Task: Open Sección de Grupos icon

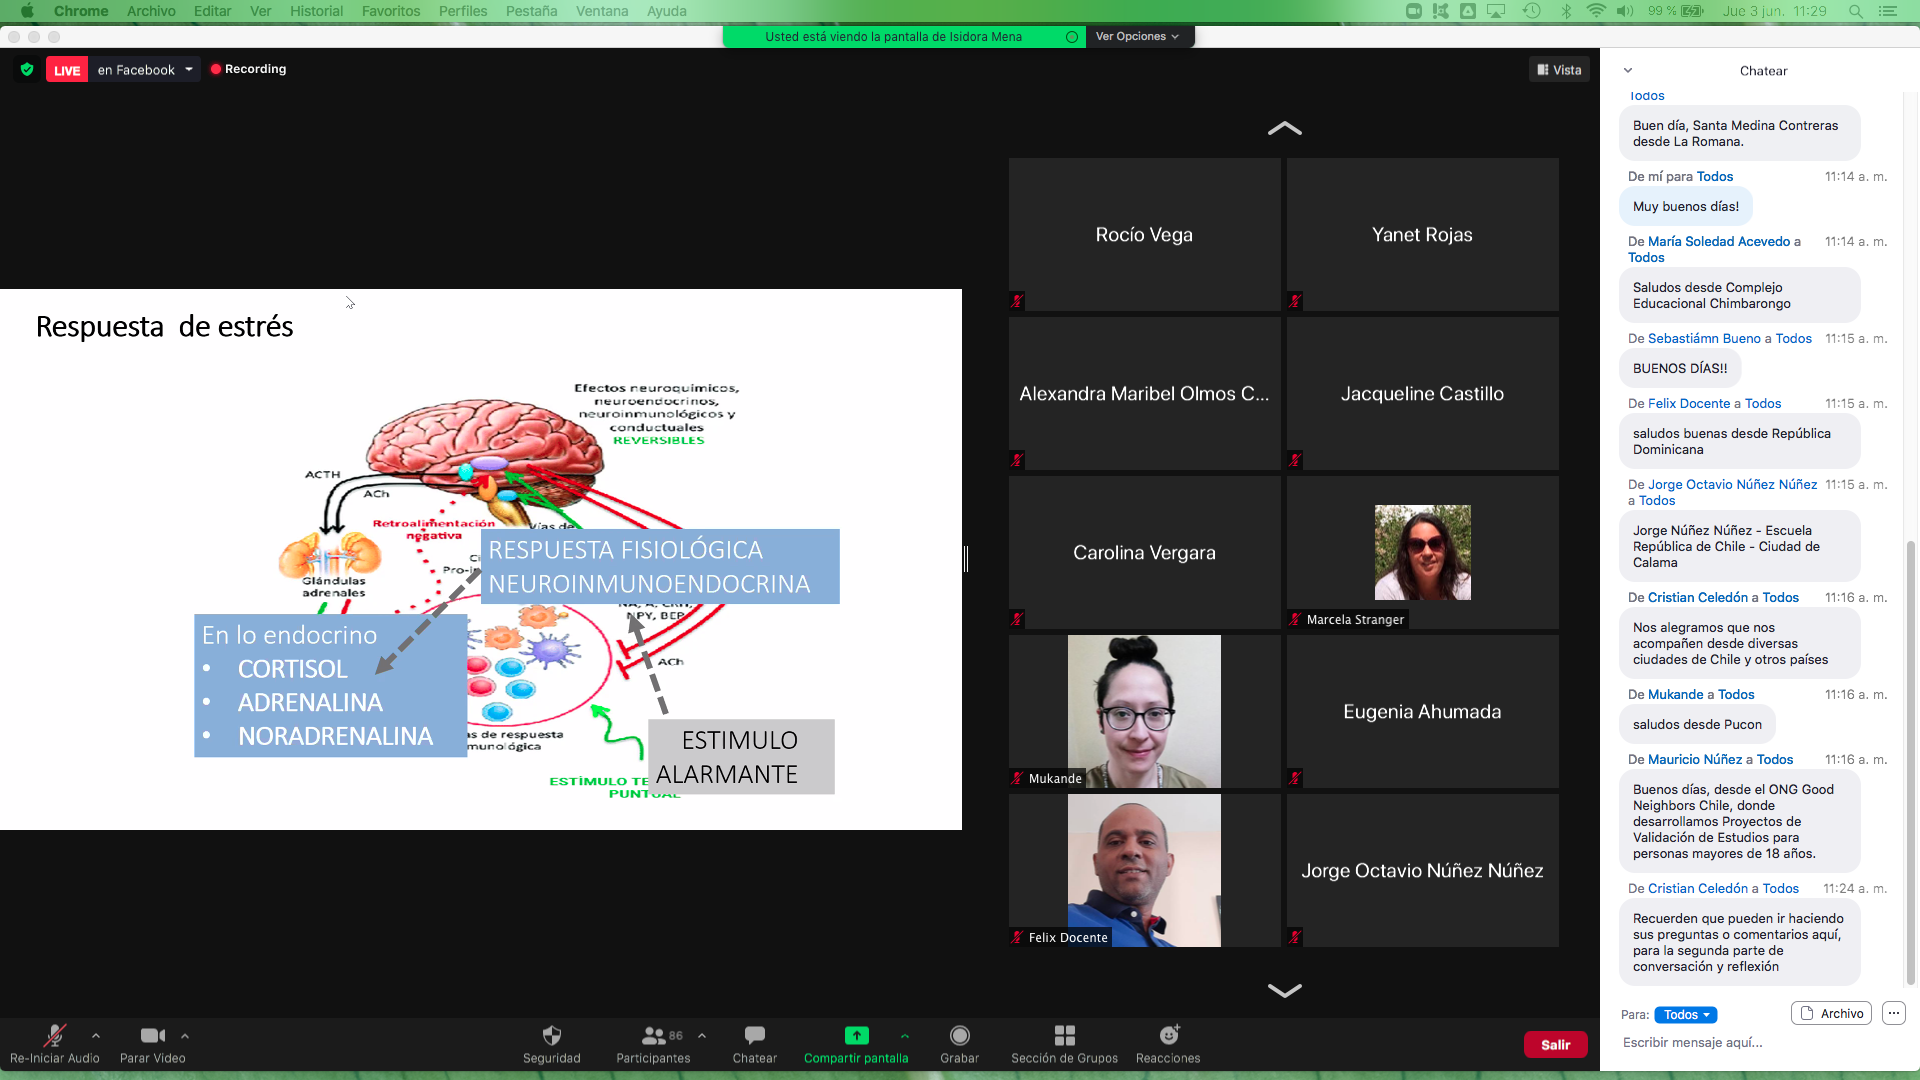Action: tap(1064, 1036)
